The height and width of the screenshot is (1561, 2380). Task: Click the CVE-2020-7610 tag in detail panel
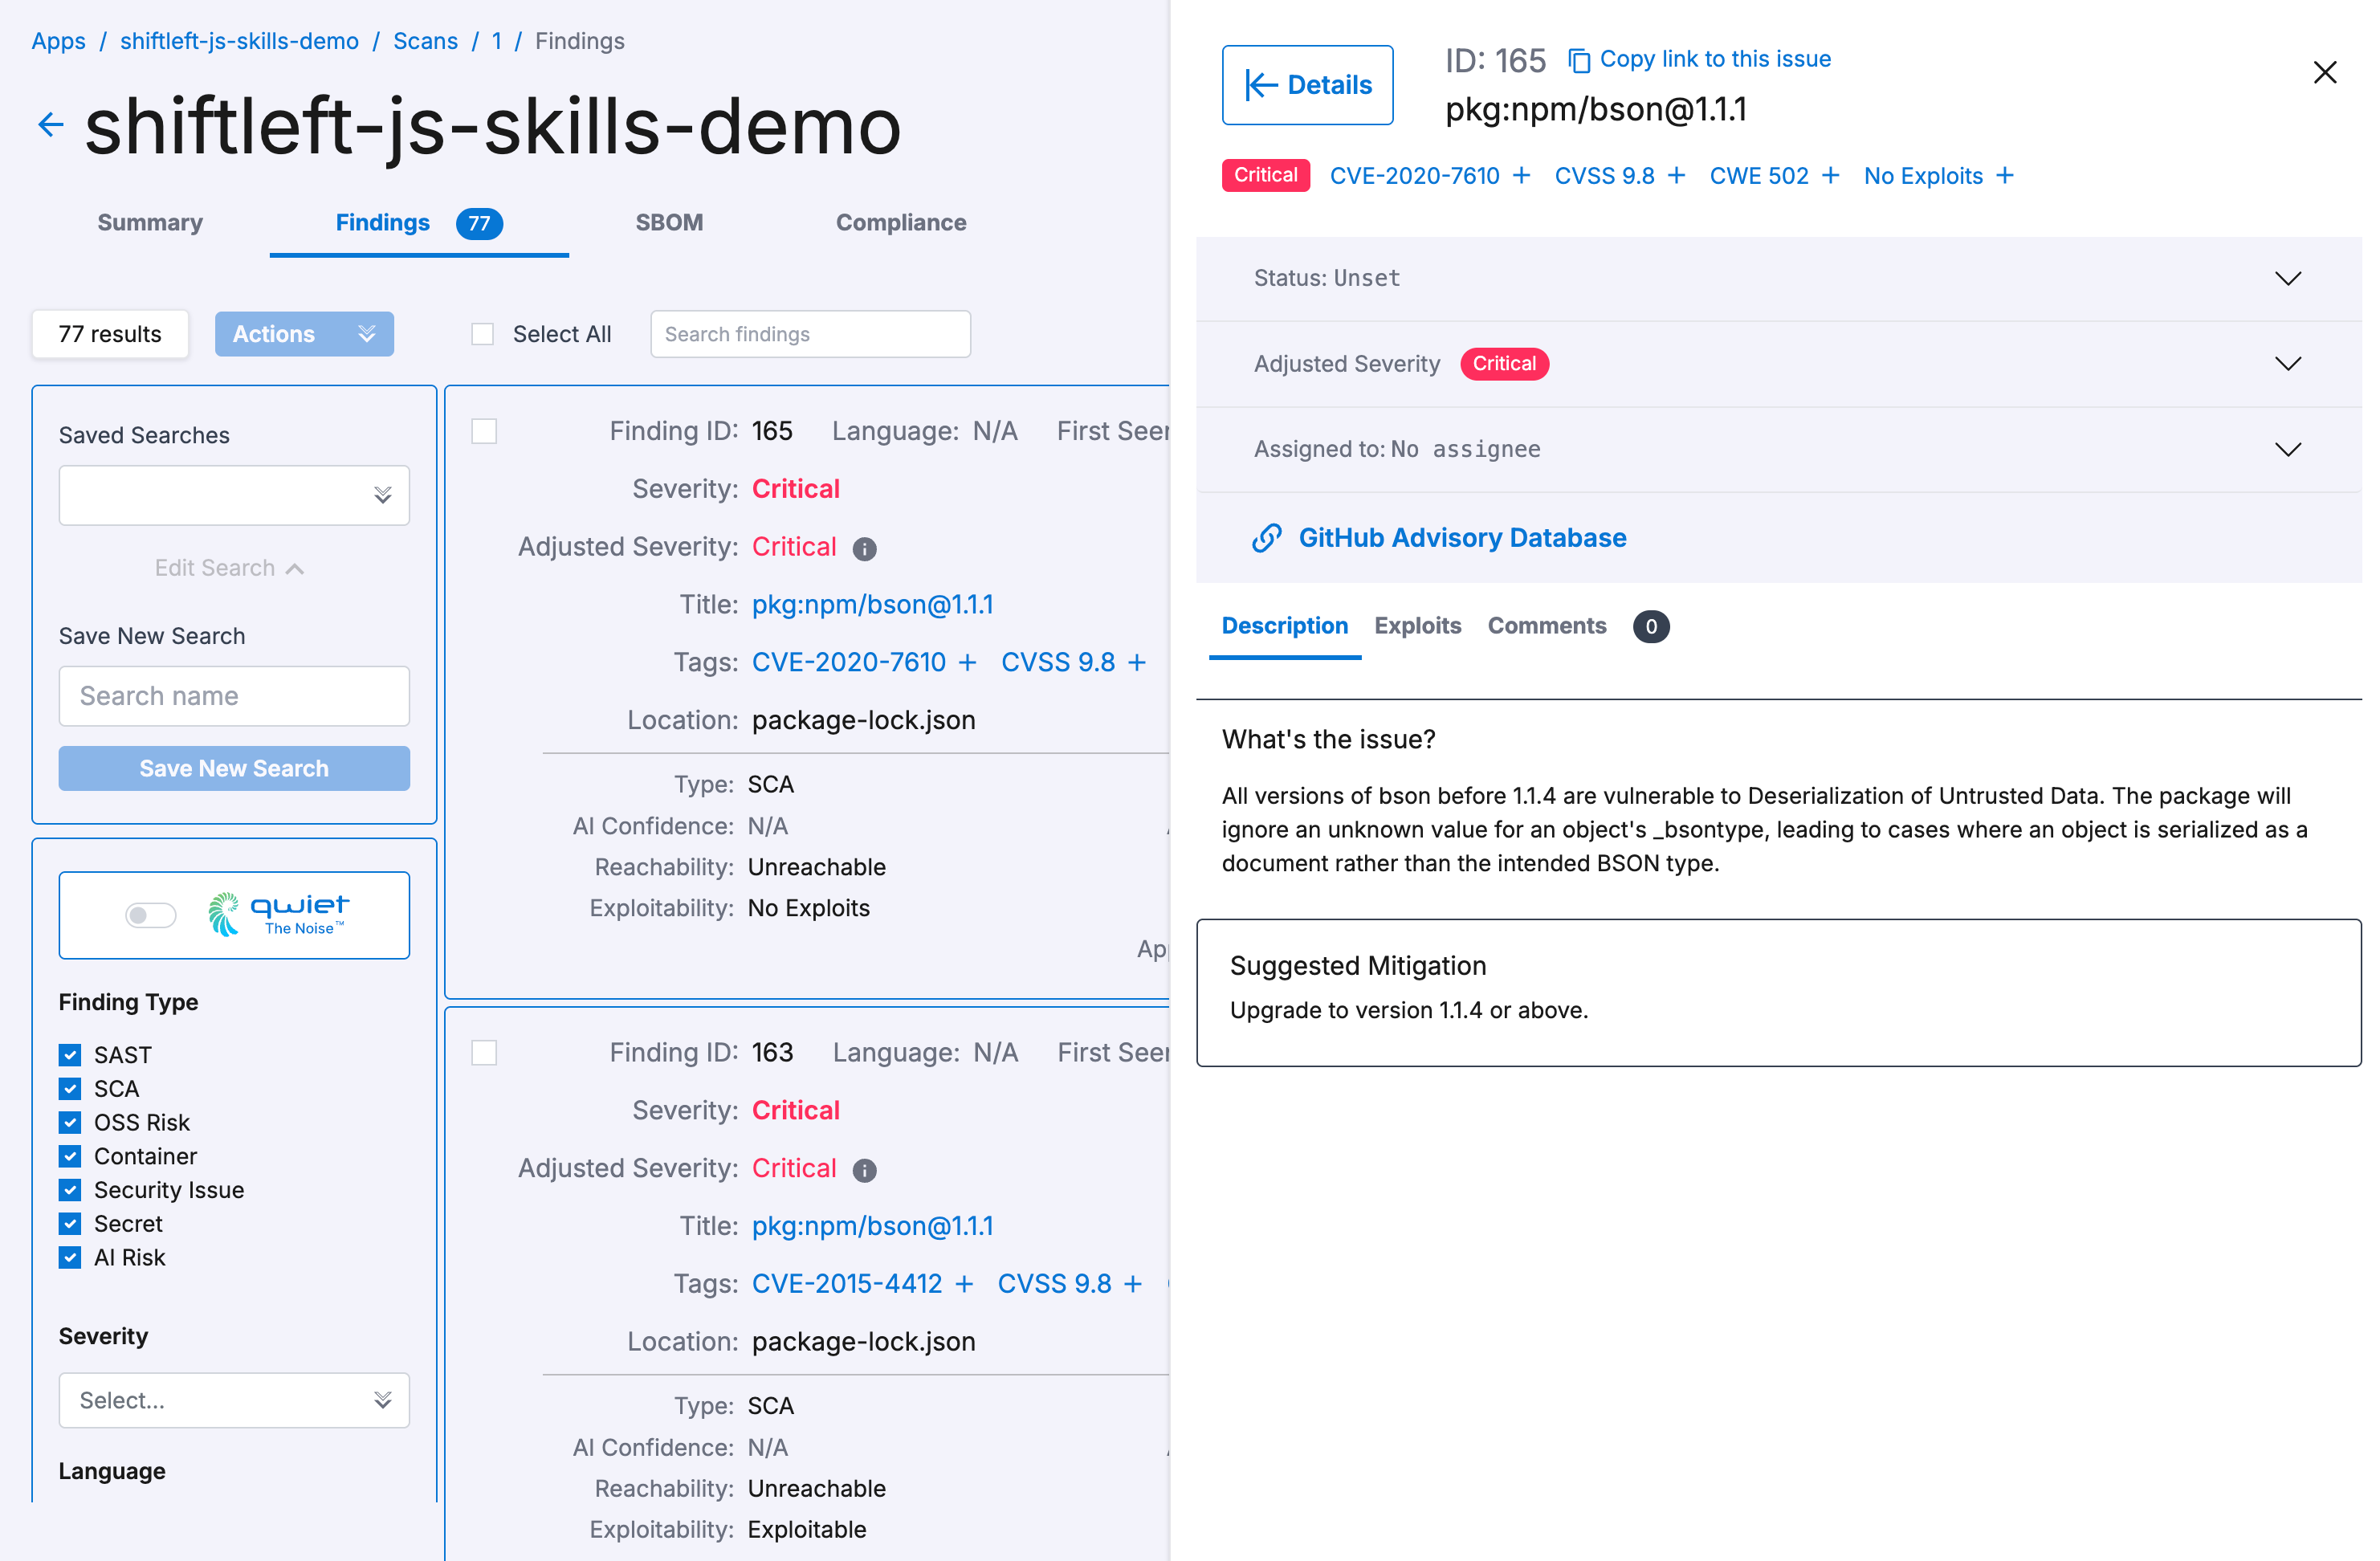1414,176
